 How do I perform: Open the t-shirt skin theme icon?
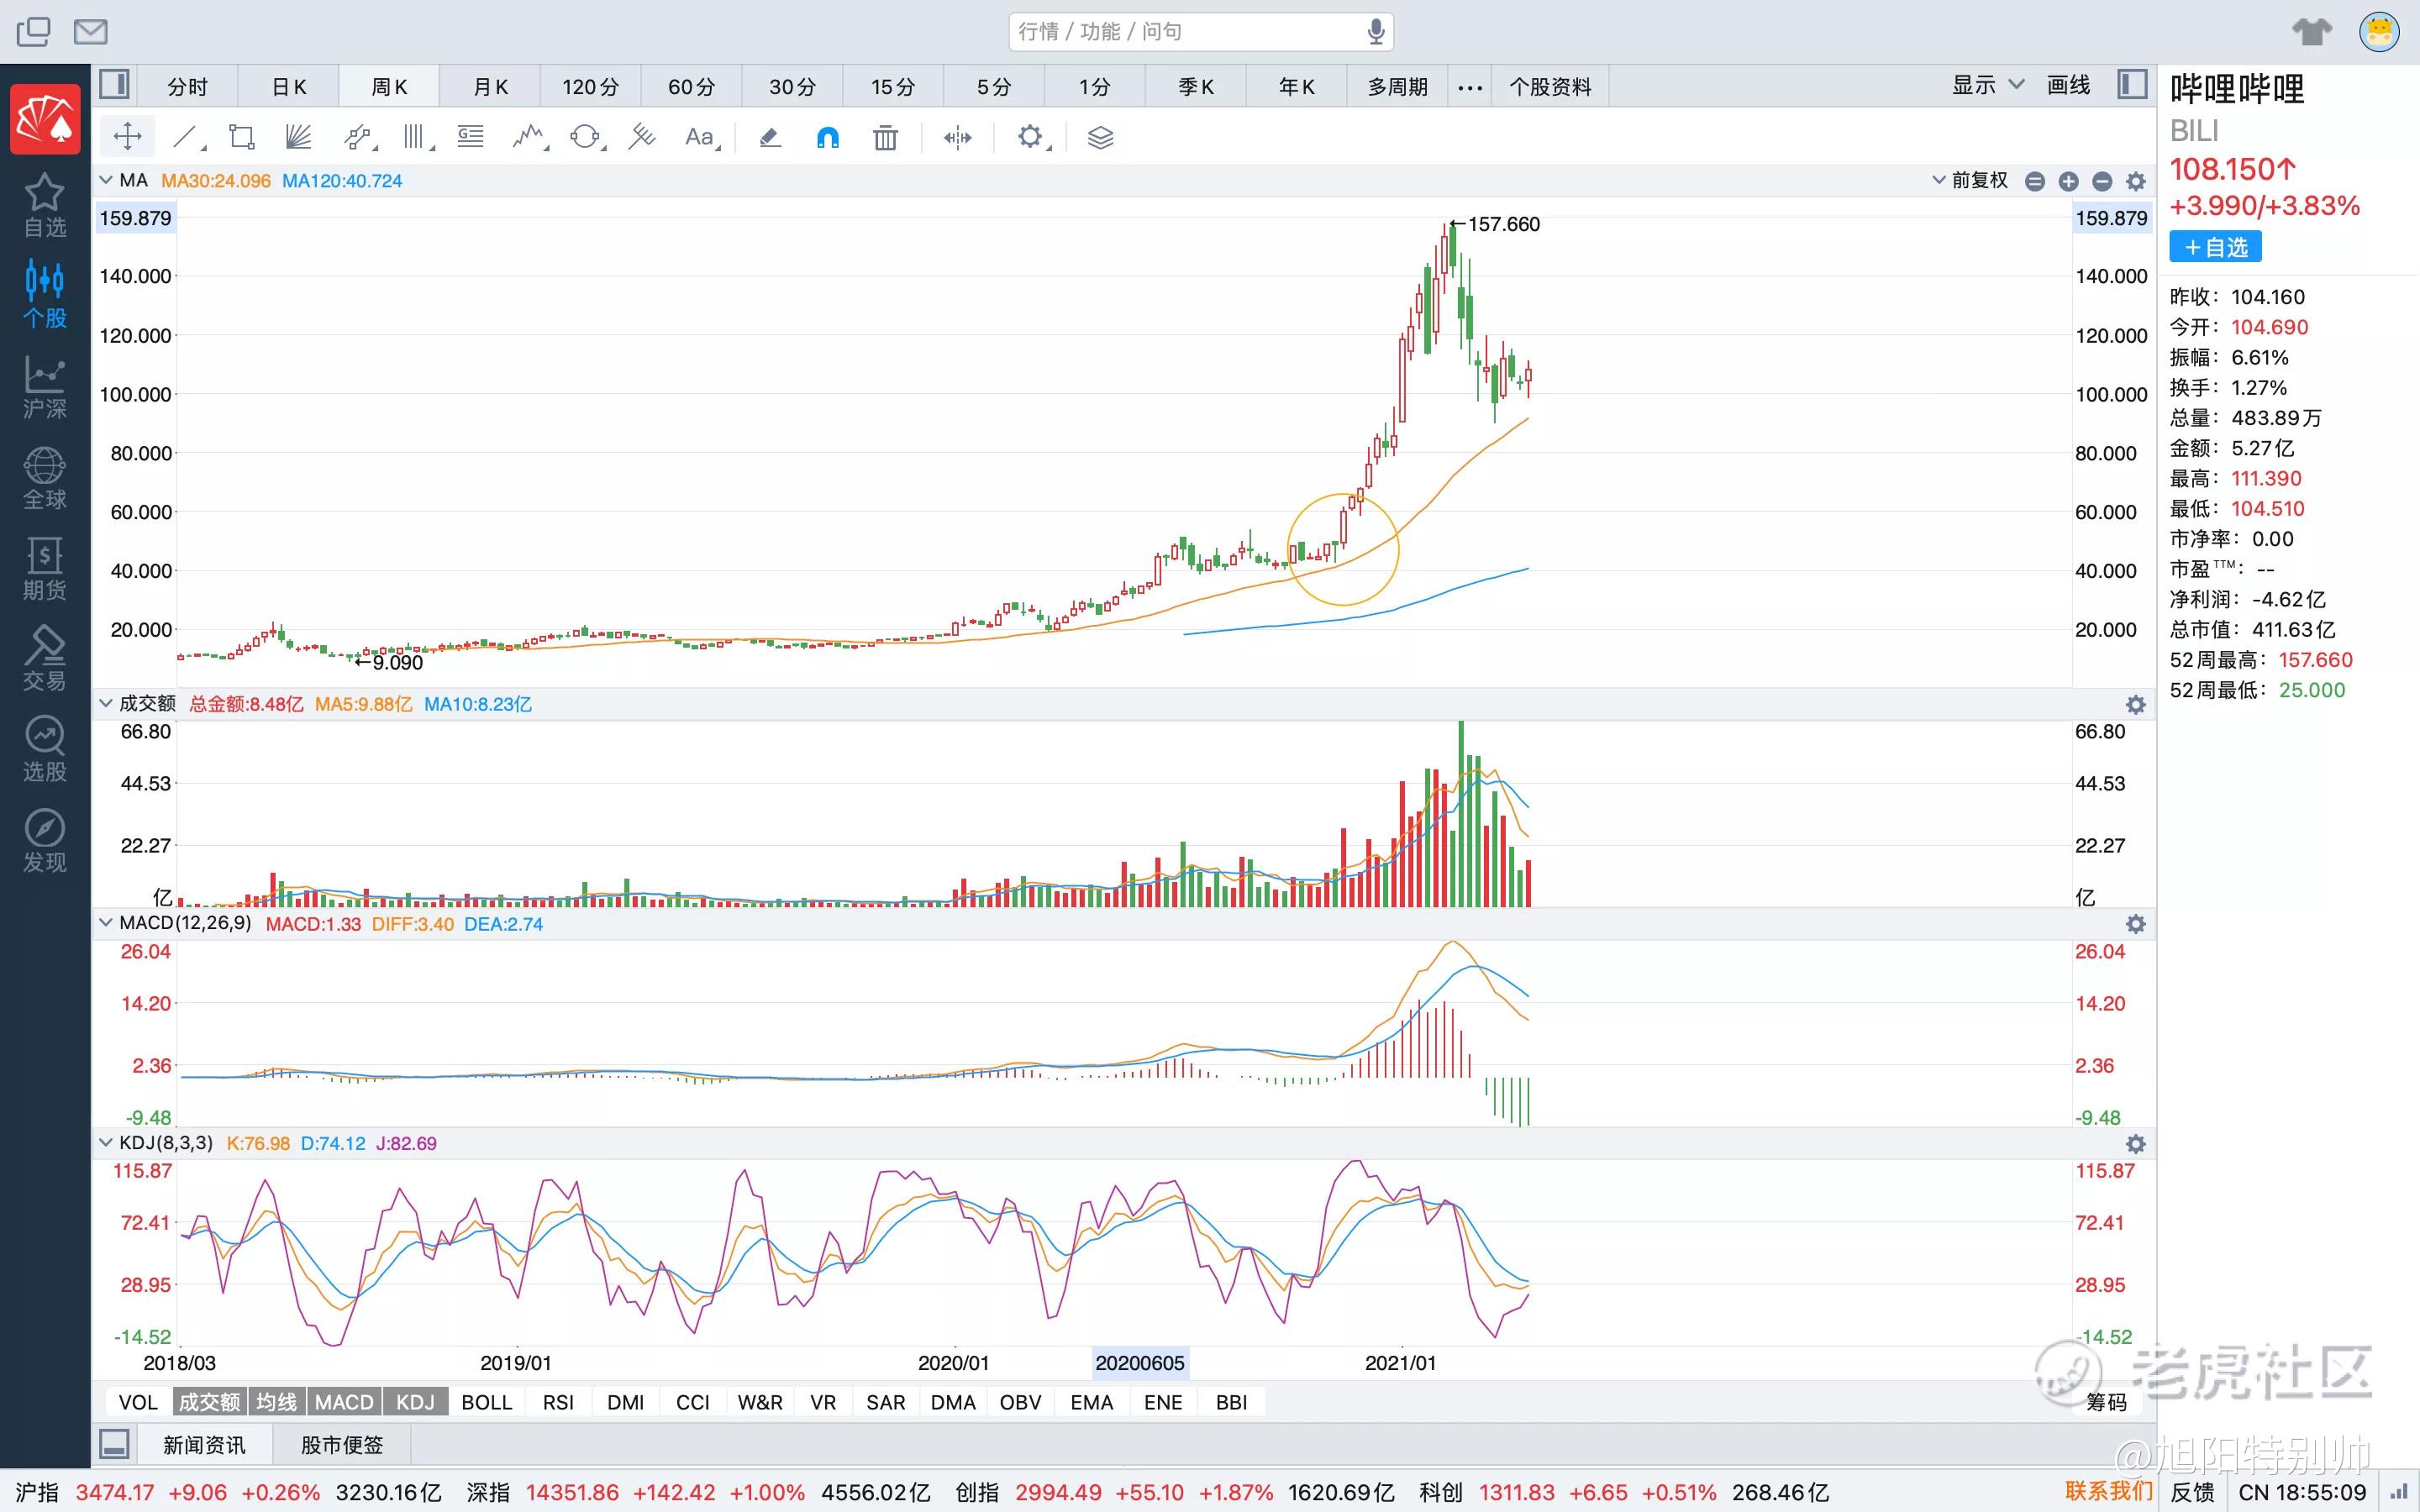[x=2311, y=32]
